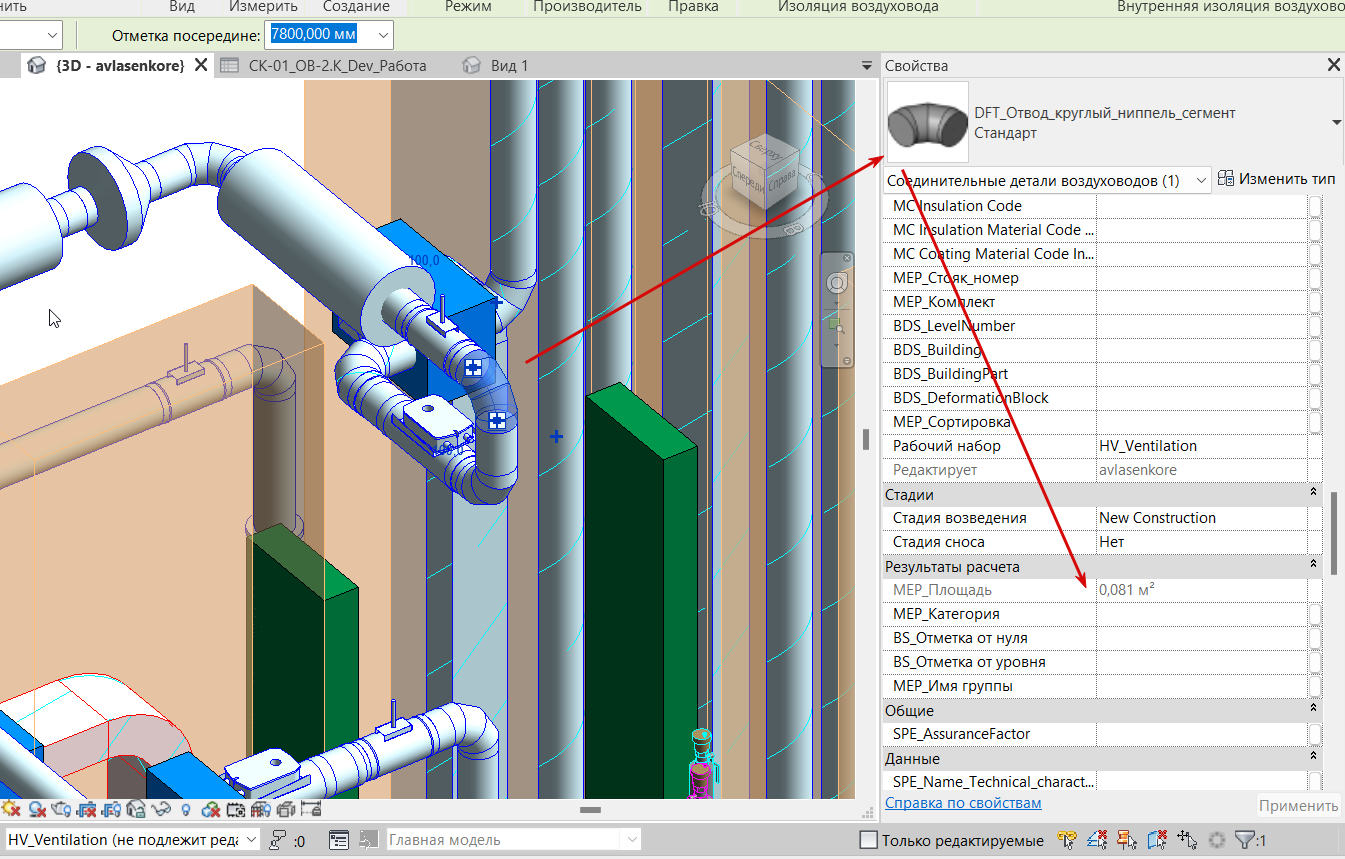Enable the 'Только редактируемые' checkbox
This screenshot has width=1345, height=859.
[x=868, y=840]
